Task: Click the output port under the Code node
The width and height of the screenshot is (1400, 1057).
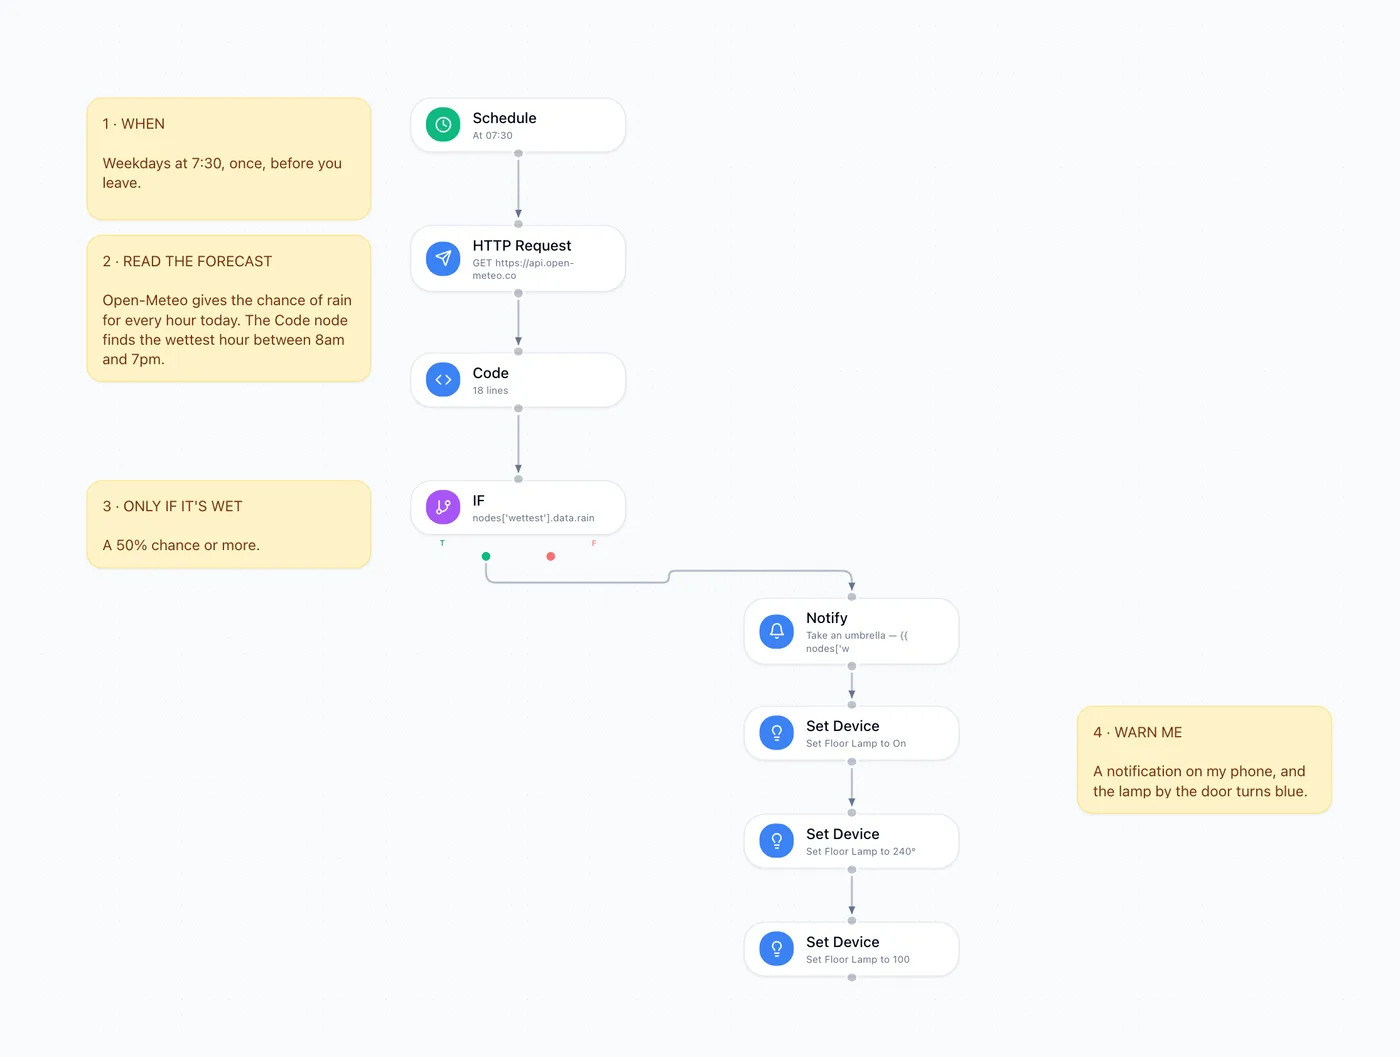Action: (518, 408)
